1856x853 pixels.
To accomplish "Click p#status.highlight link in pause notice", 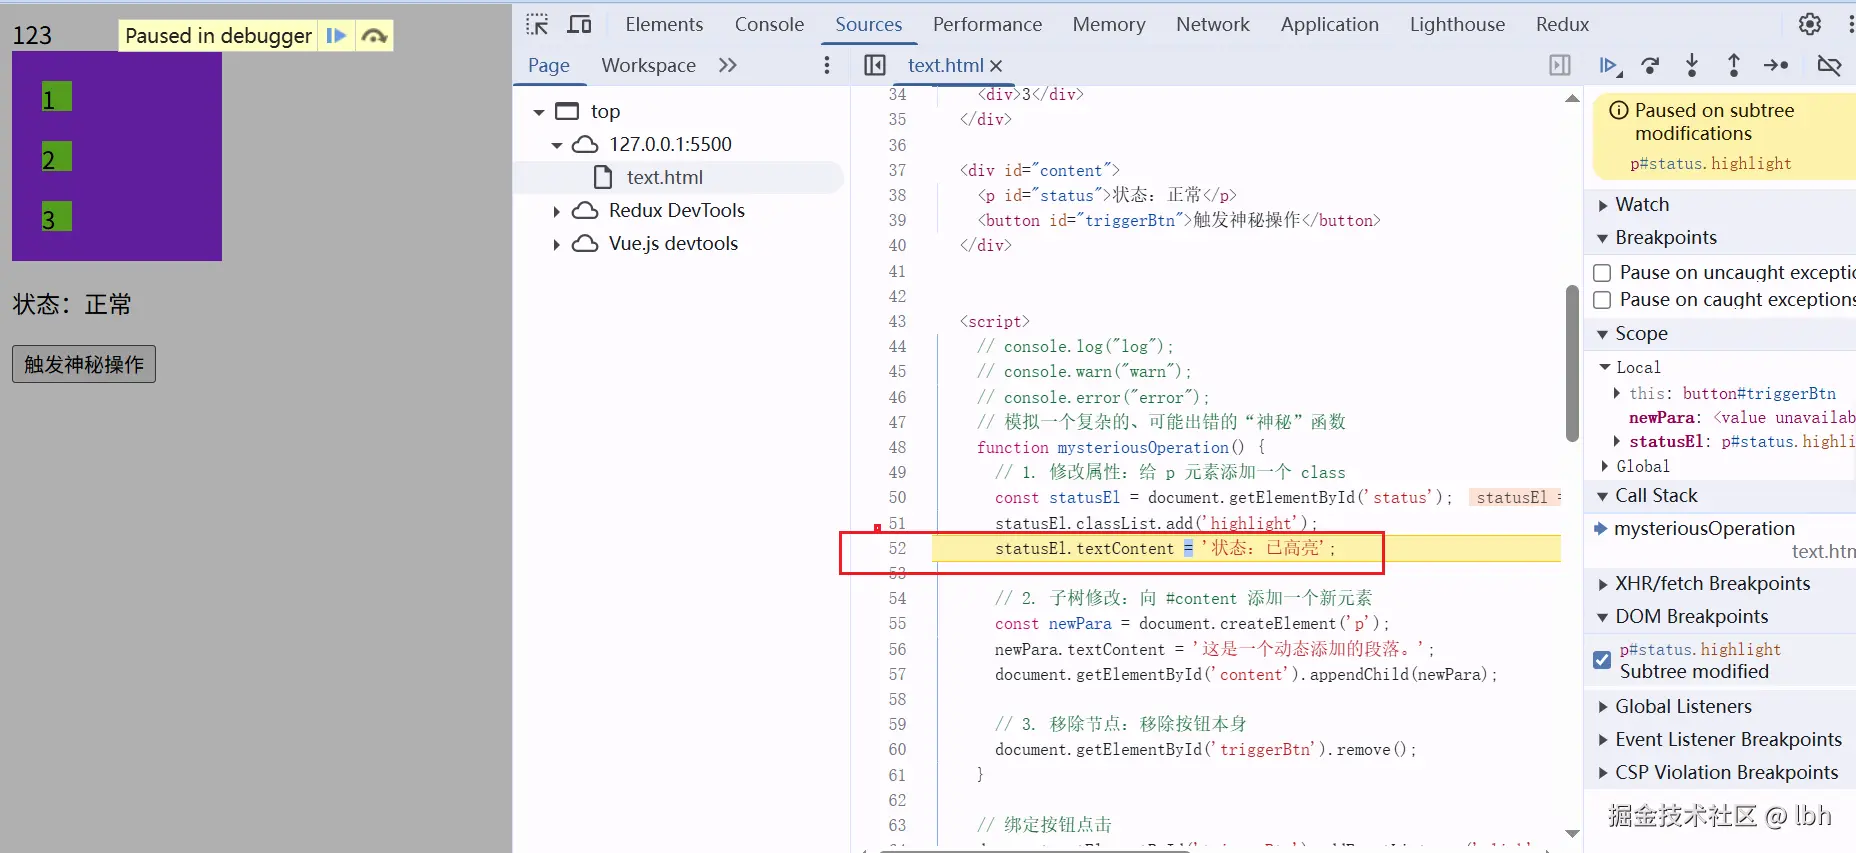I will pos(1710,164).
